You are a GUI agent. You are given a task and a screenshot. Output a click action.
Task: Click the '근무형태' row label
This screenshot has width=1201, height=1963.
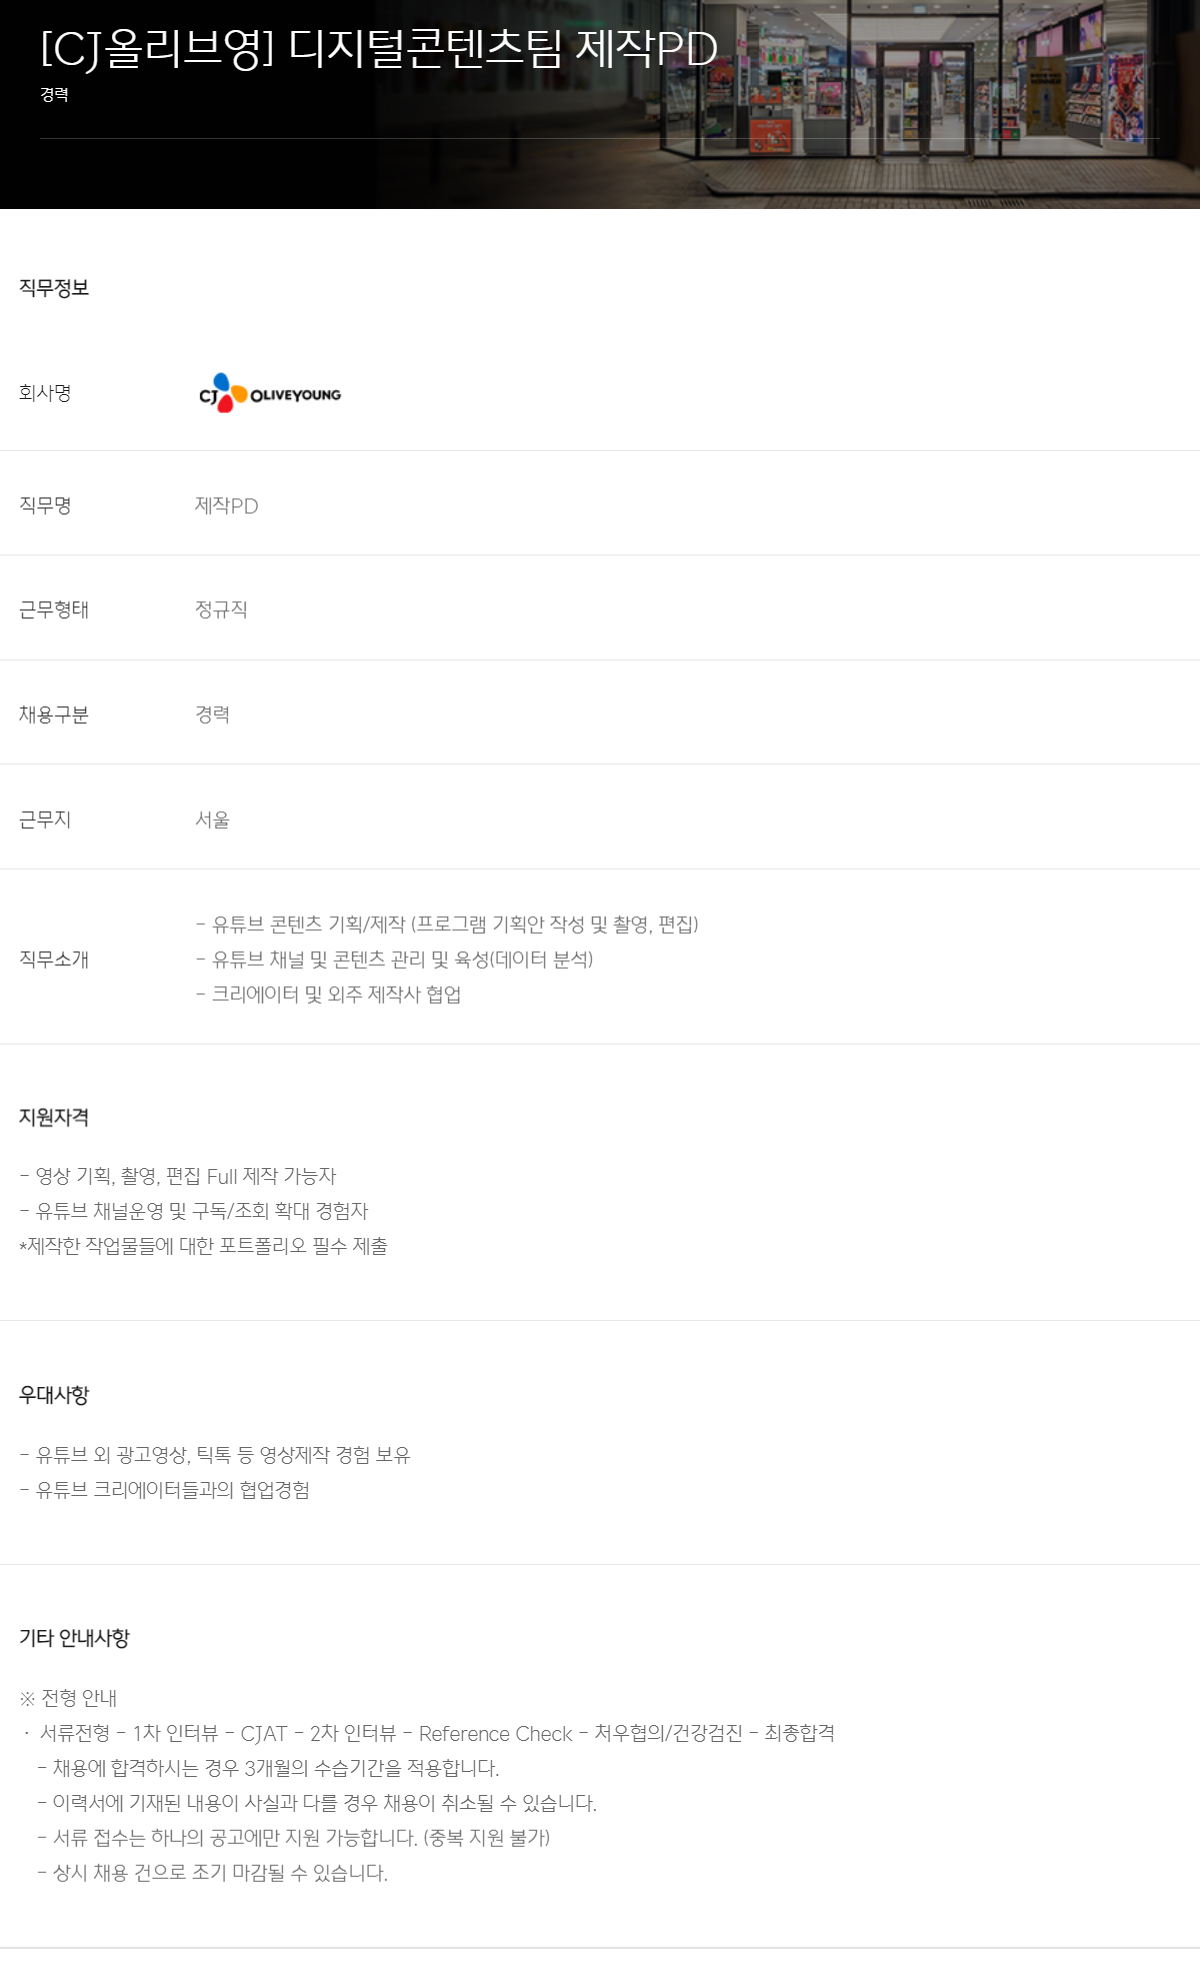click(x=54, y=610)
